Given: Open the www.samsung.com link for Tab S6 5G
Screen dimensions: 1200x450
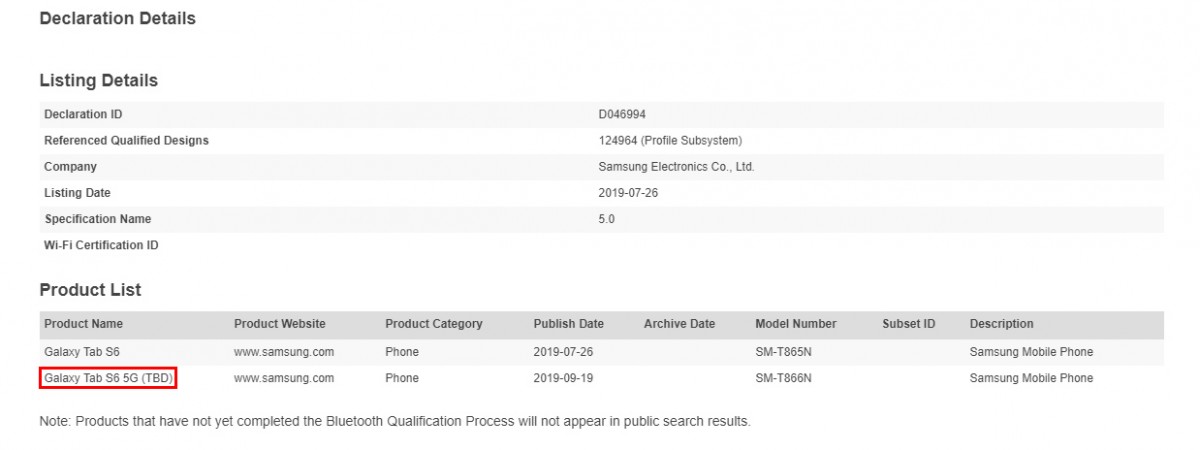Looking at the screenshot, I should point(284,378).
